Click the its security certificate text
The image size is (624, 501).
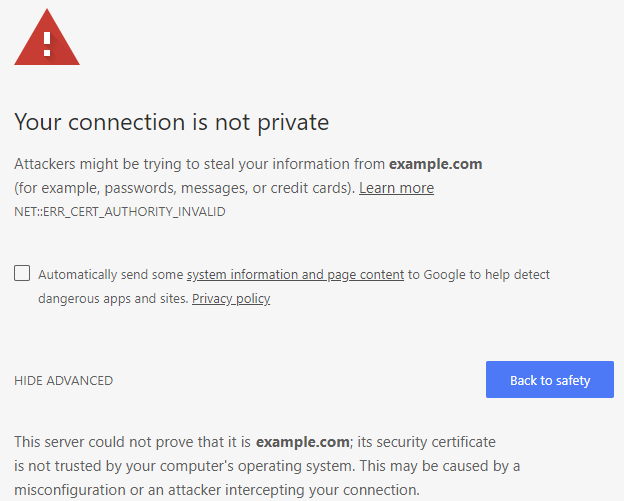coord(426,442)
